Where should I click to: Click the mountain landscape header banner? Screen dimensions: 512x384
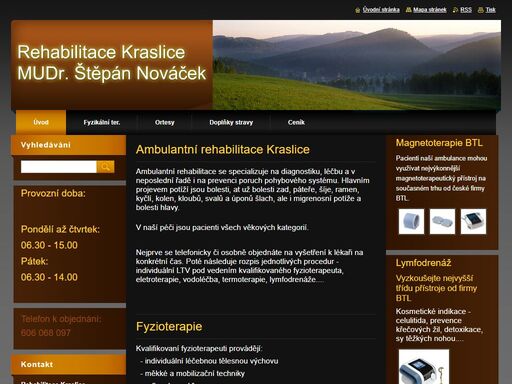(357, 65)
